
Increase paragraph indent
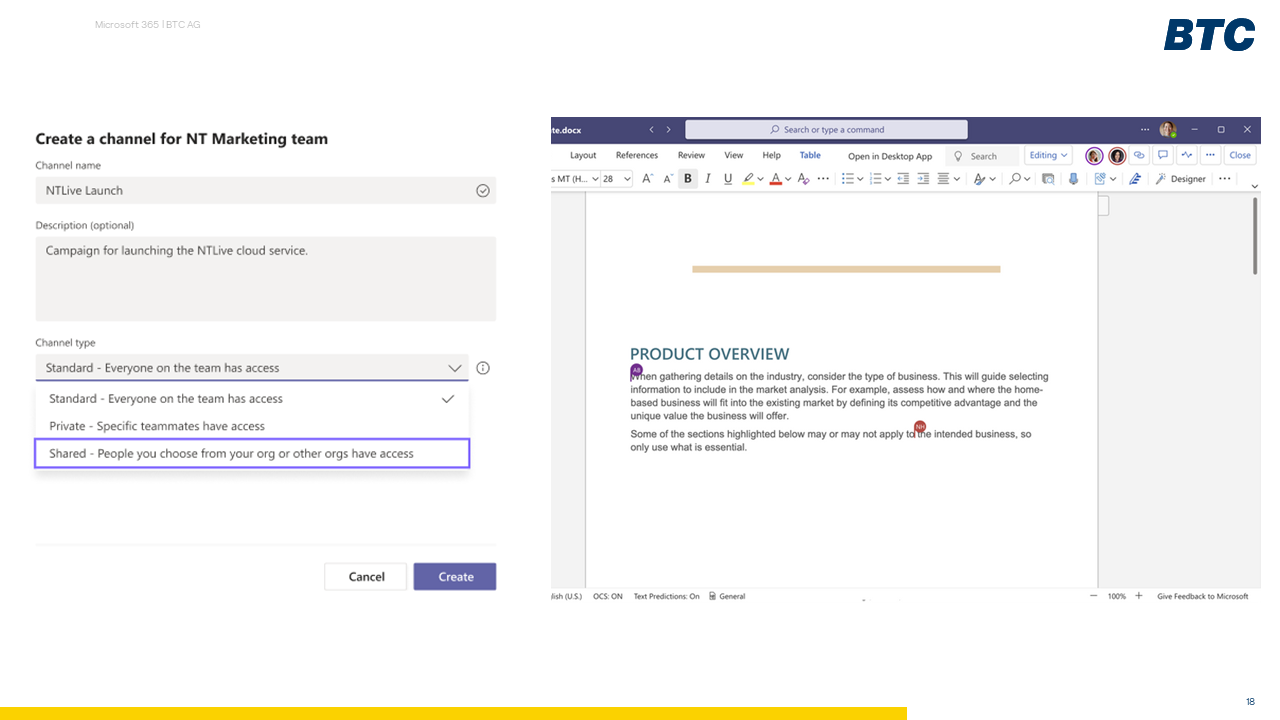click(923, 179)
